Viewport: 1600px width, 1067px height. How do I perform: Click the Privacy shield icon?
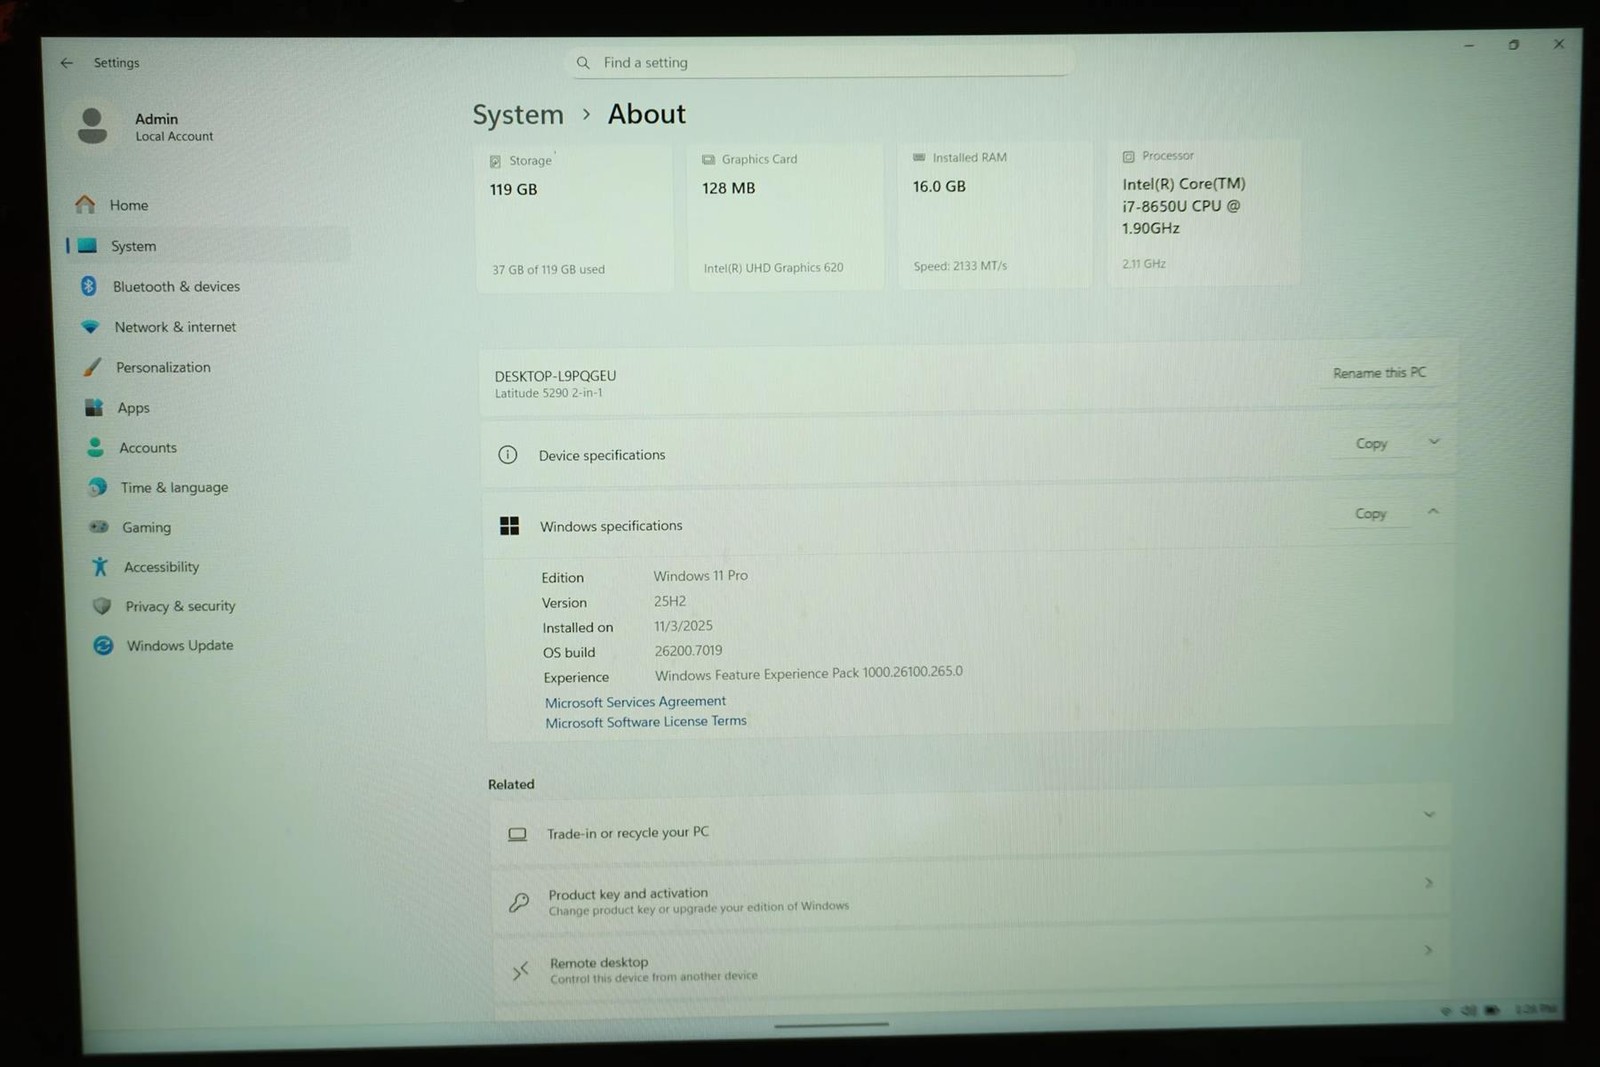click(x=102, y=606)
